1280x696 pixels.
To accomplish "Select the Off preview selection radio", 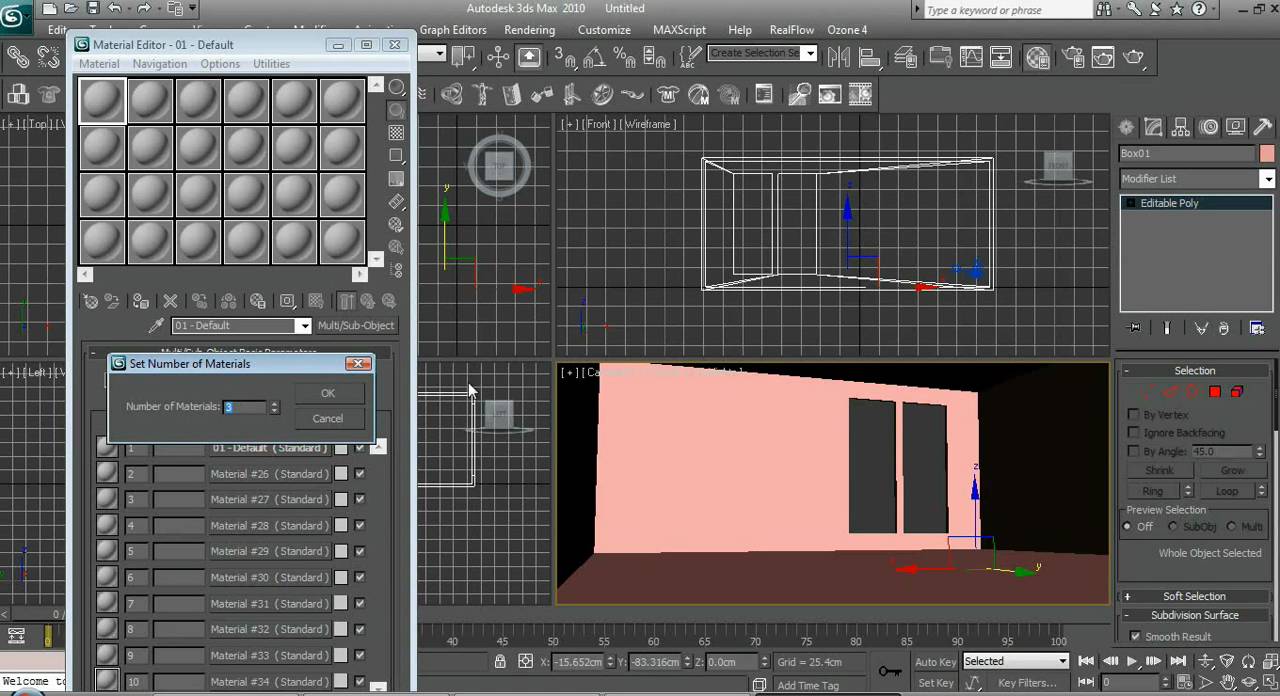I will (x=1127, y=527).
